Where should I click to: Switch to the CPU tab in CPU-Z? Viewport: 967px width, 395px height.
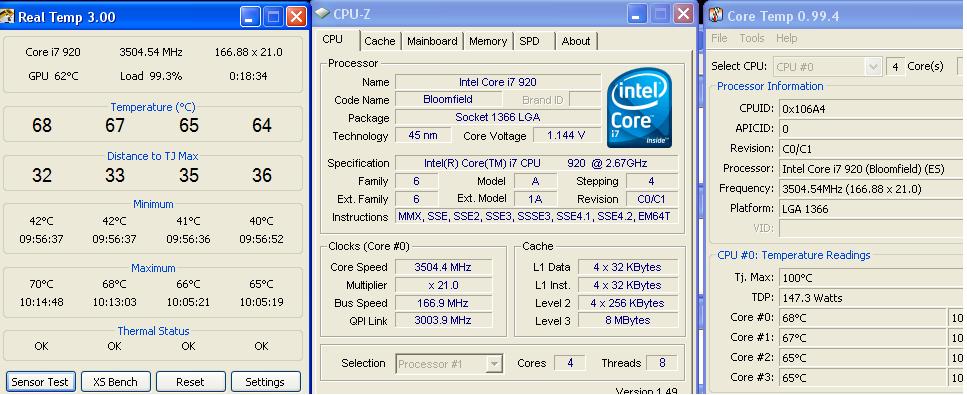(333, 40)
